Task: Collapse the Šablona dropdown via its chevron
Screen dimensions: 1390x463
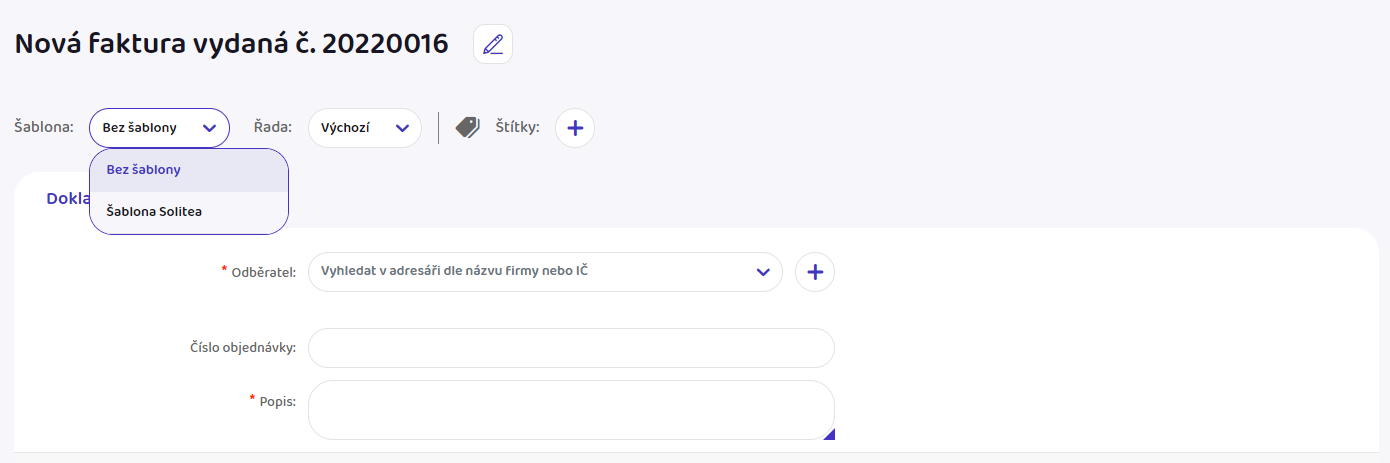Action: 210,128
